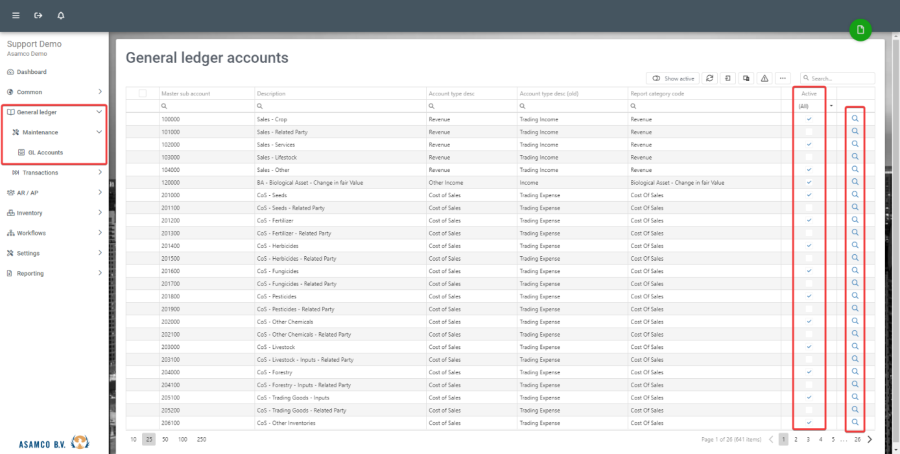Click the green document button
The height and width of the screenshot is (454, 900).
pyautogui.click(x=860, y=31)
